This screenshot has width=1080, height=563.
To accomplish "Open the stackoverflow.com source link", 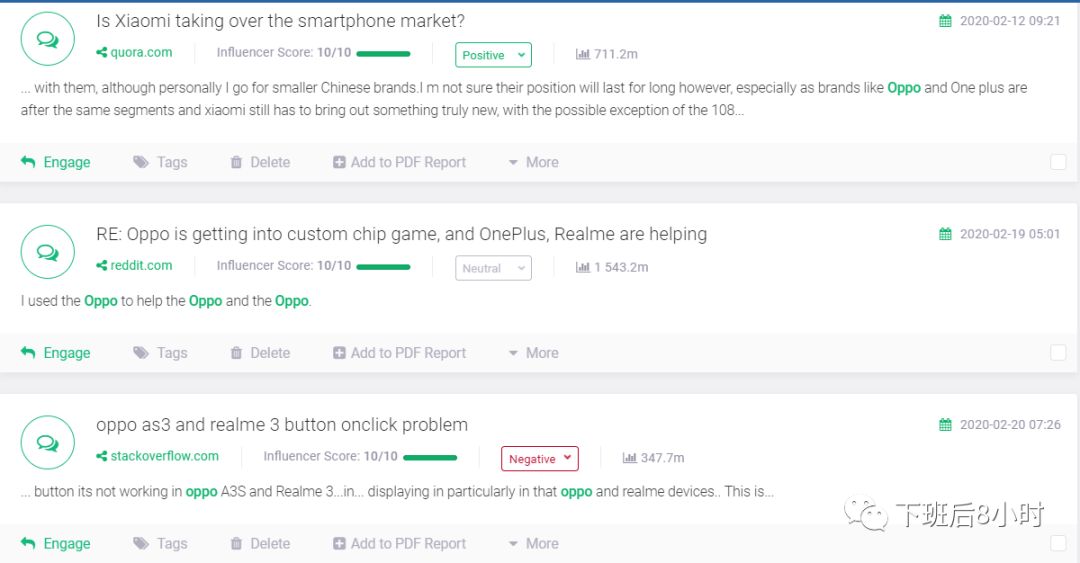I will pos(158,455).
